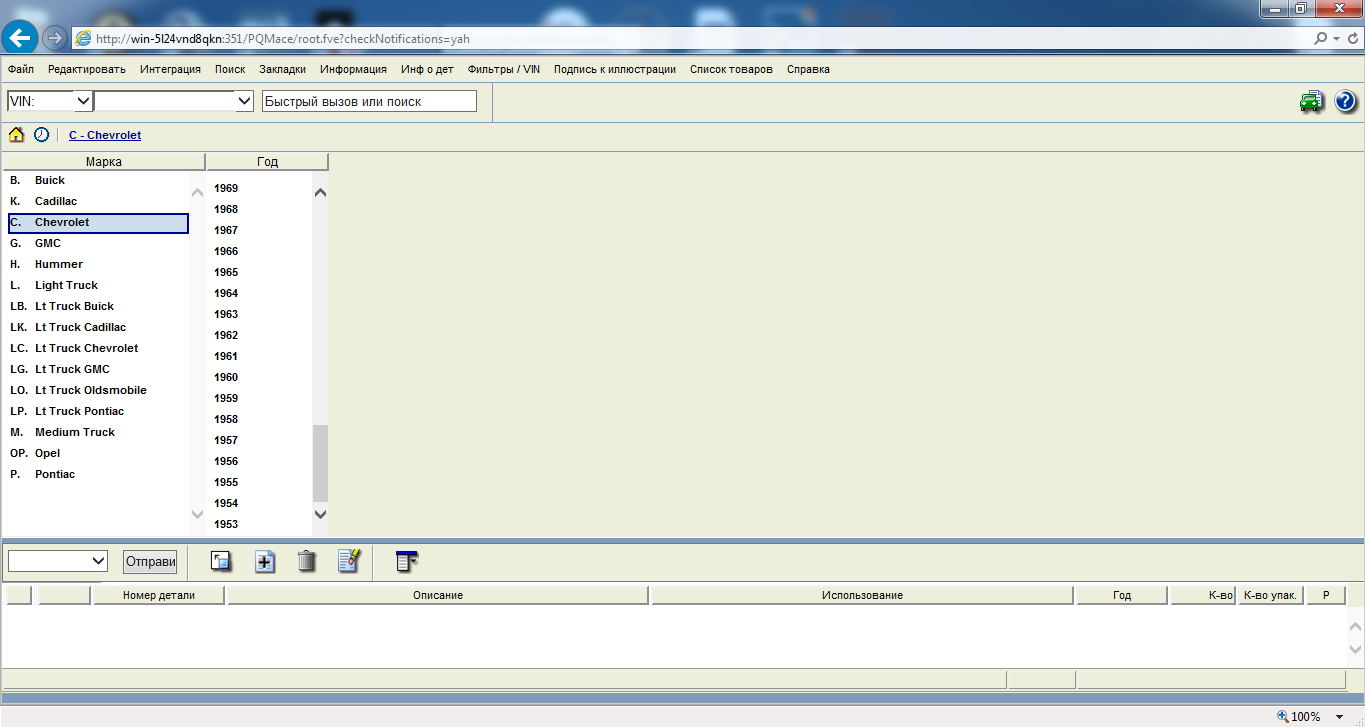This screenshot has width=1365, height=727.
Task: Expand the combo box next to VIN
Action: point(244,101)
